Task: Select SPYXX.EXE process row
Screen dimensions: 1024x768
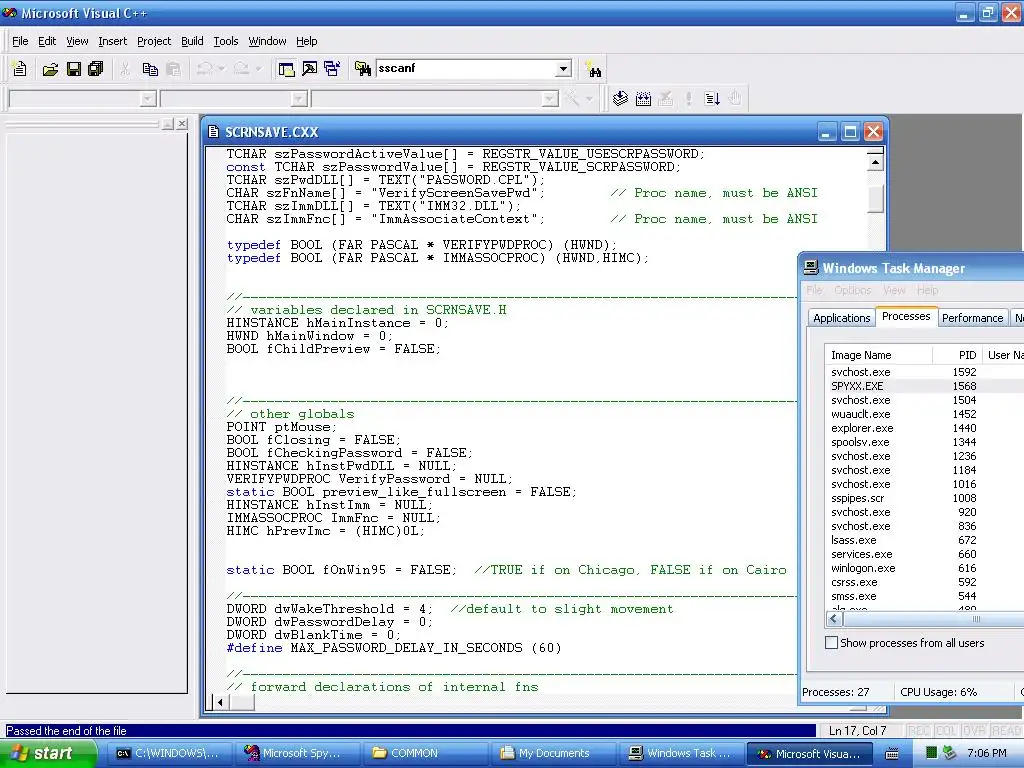Action: (924, 386)
